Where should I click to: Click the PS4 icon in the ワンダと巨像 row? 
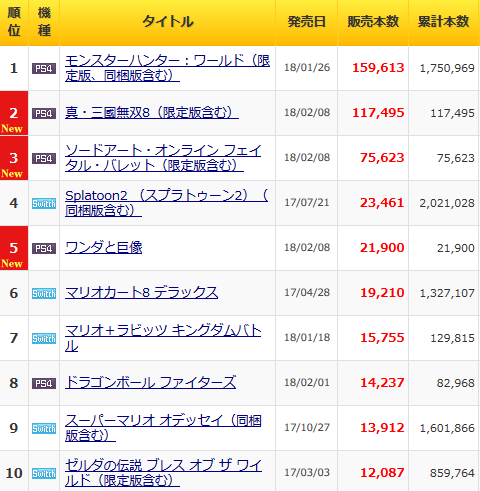point(44,249)
